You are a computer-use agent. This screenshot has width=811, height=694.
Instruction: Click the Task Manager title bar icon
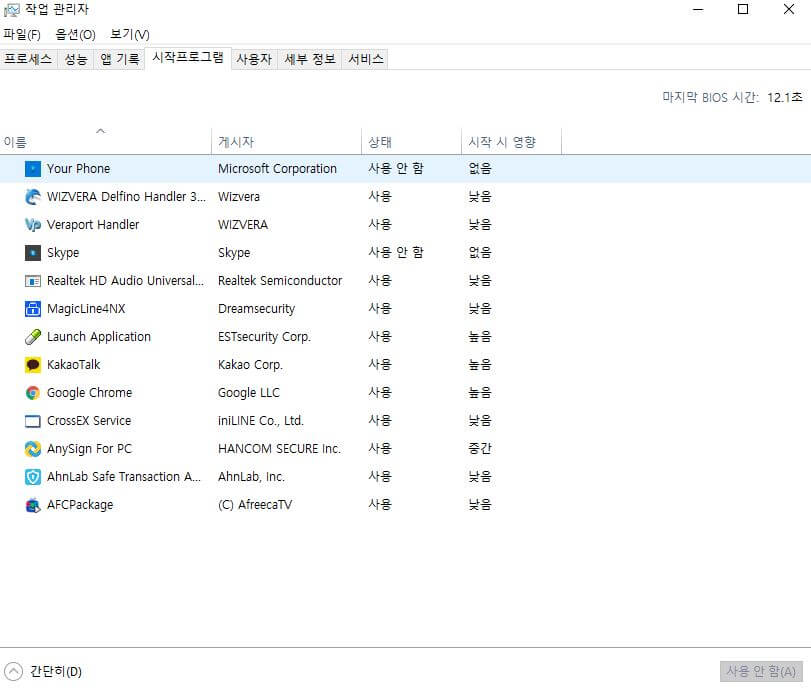[11, 10]
